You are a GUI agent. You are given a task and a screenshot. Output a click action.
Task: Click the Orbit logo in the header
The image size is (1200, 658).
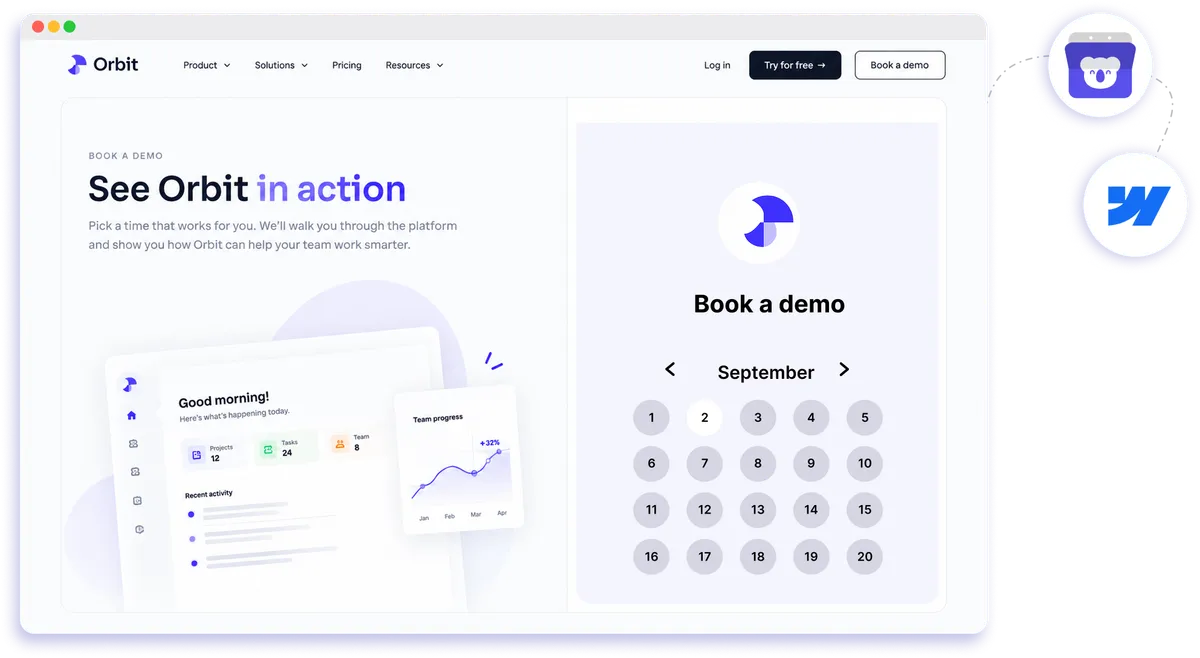click(103, 64)
